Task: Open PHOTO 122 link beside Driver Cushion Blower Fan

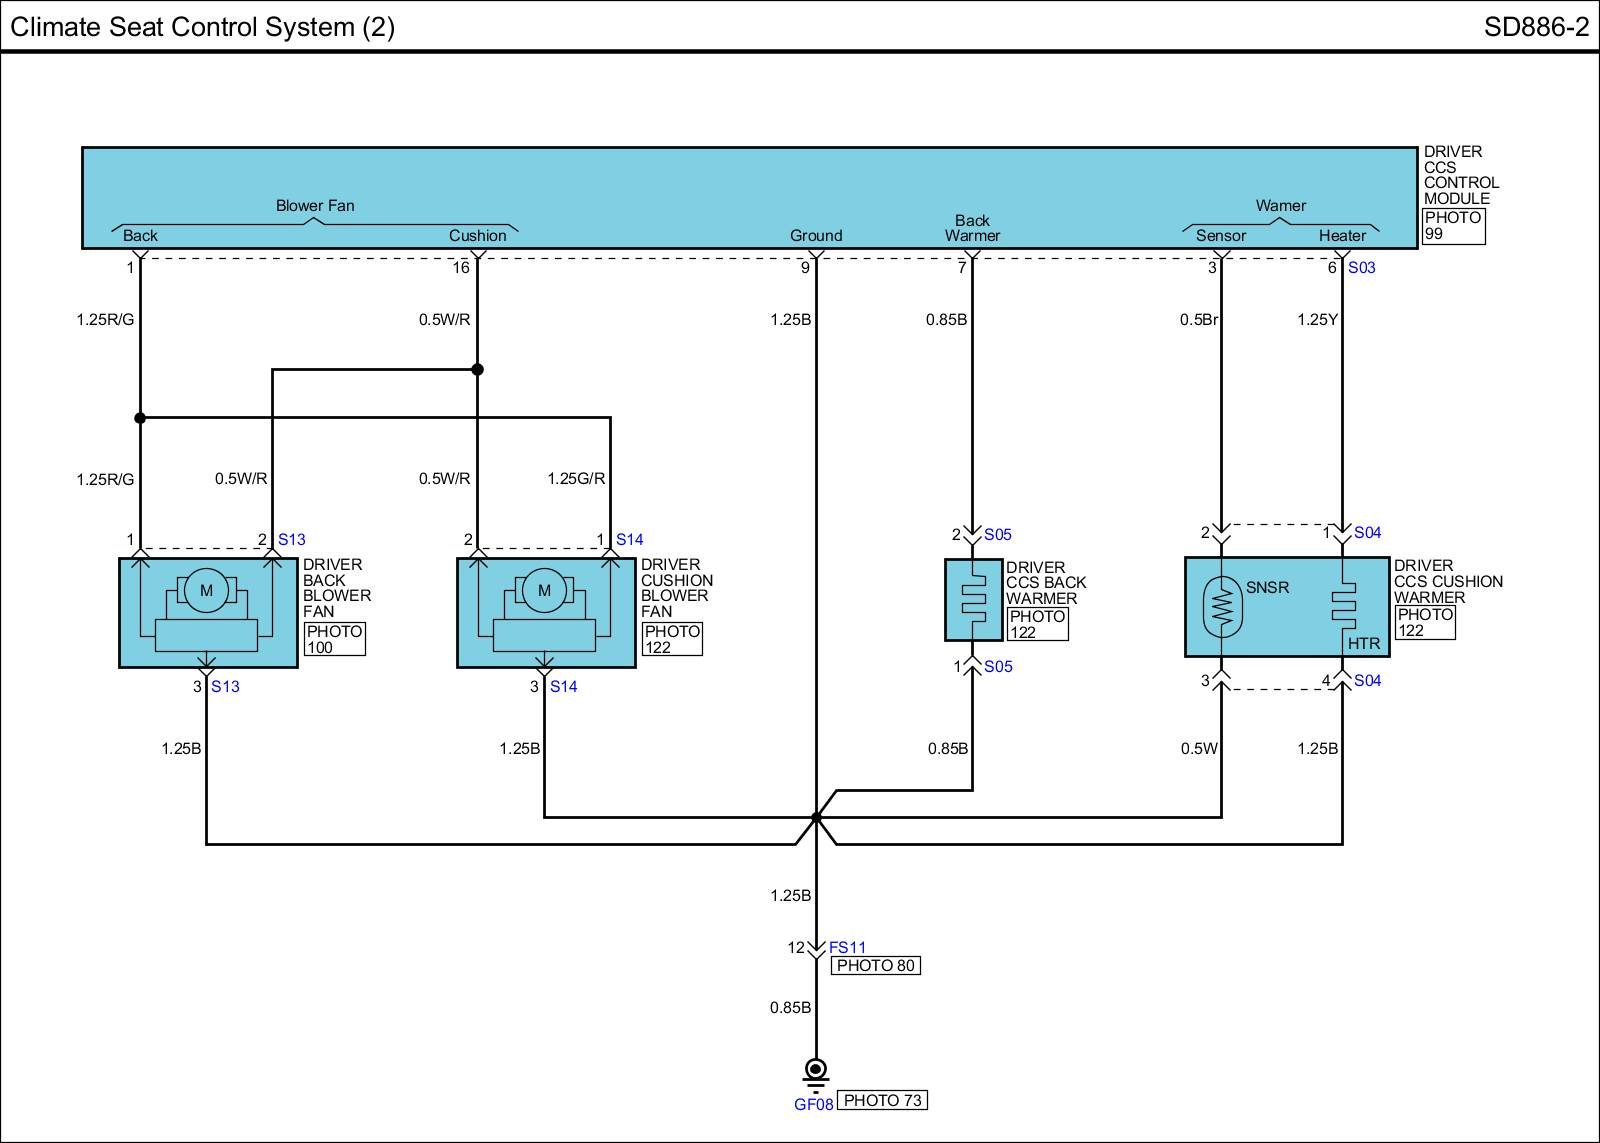Action: 672,639
